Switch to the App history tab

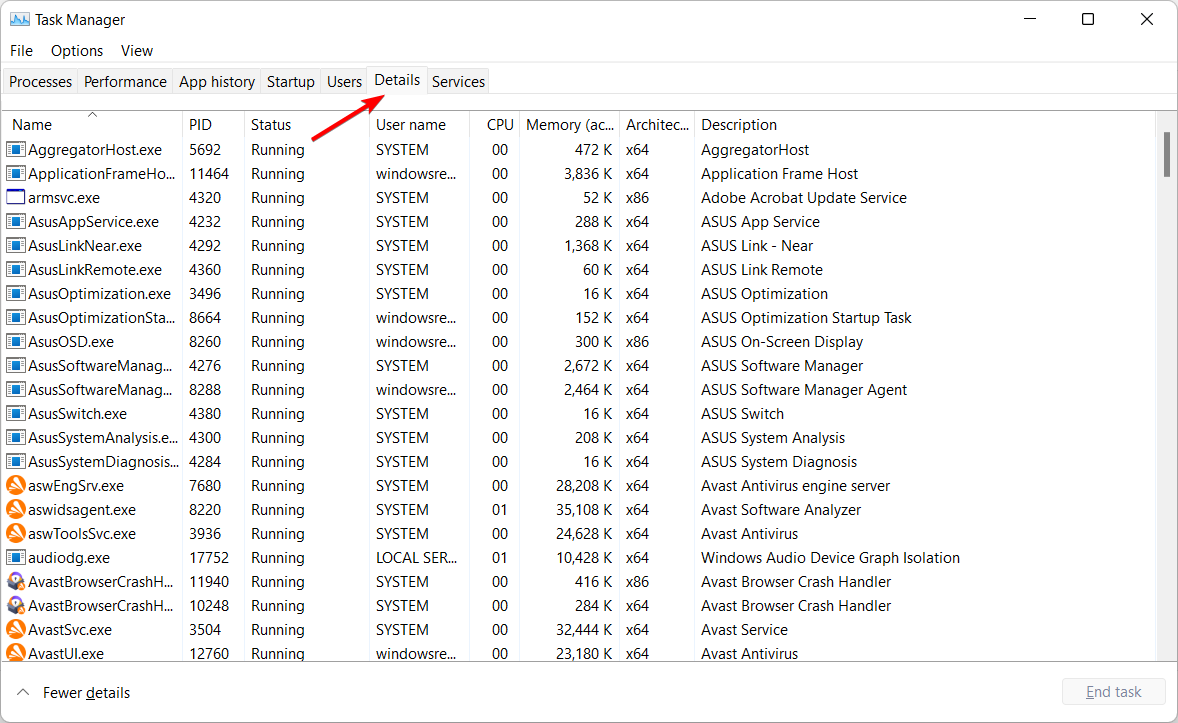[x=217, y=81]
